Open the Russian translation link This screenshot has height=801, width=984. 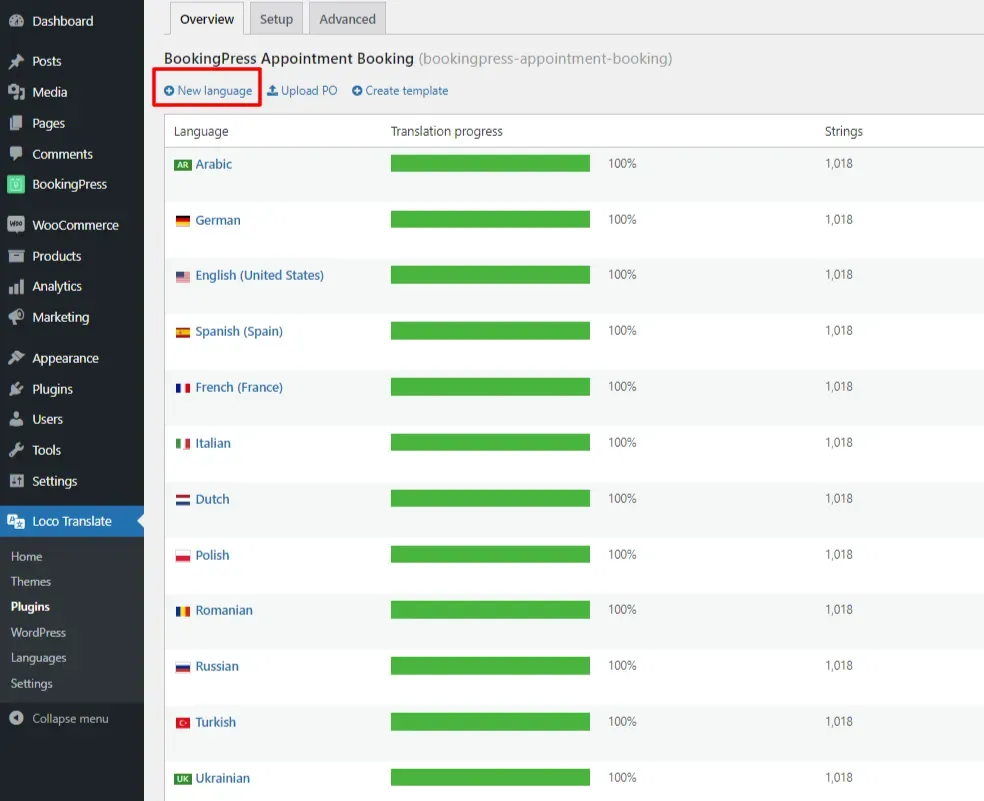tap(217, 666)
